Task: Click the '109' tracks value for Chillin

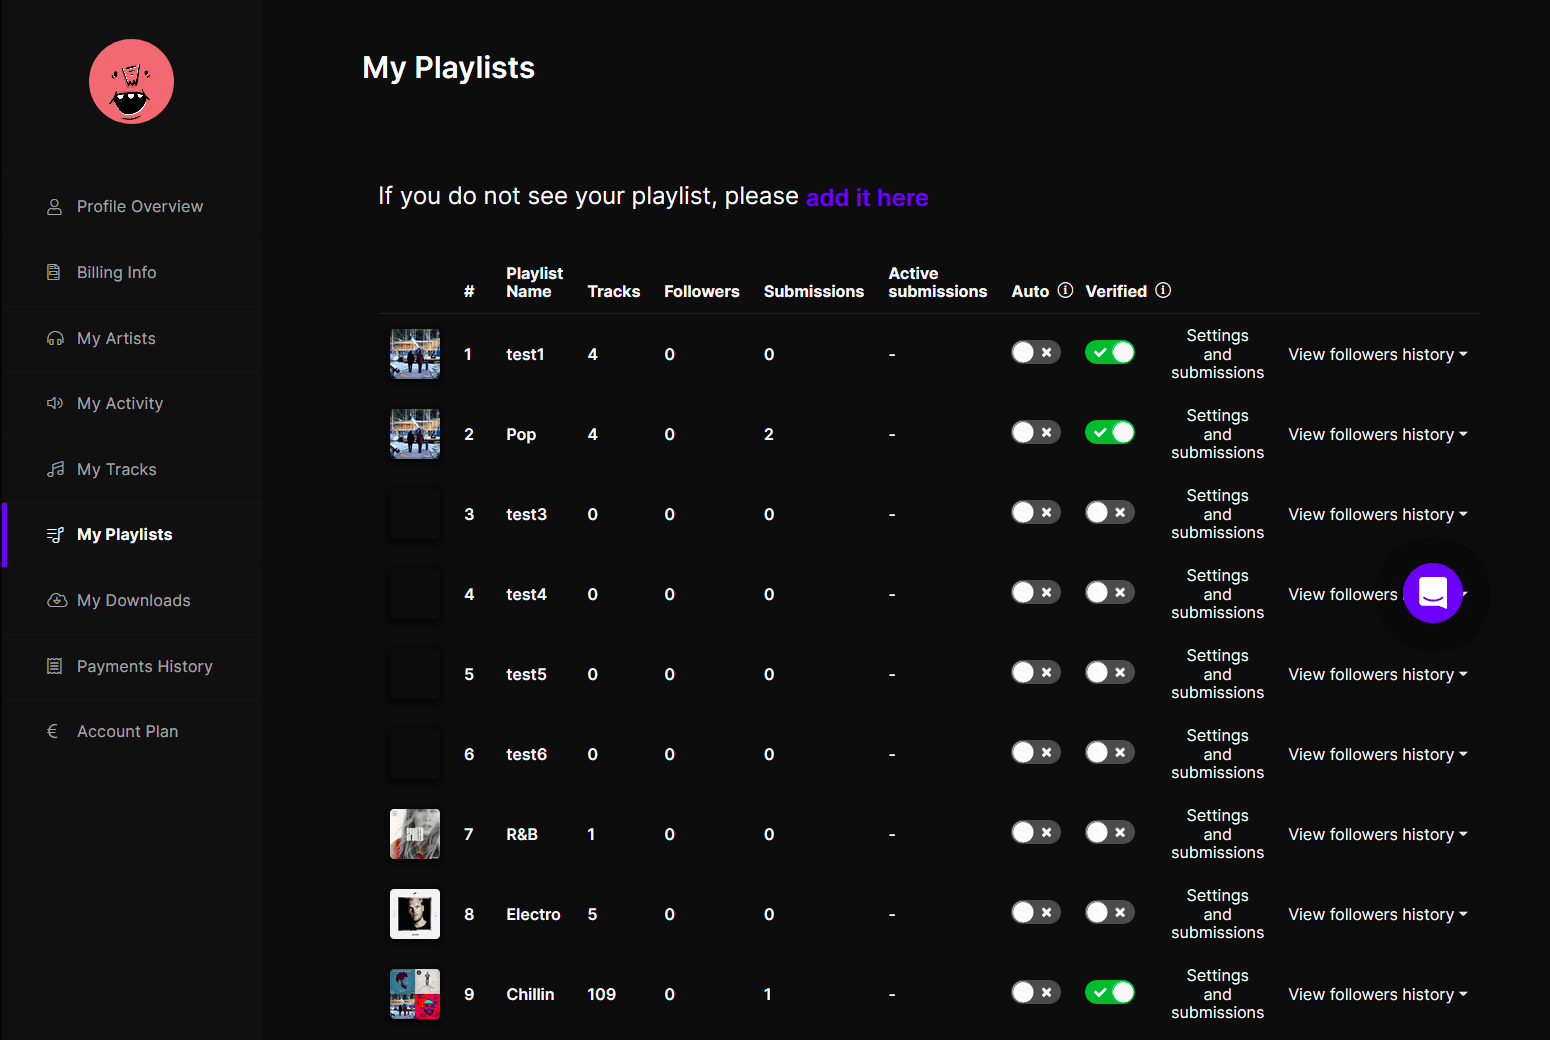Action: click(601, 994)
